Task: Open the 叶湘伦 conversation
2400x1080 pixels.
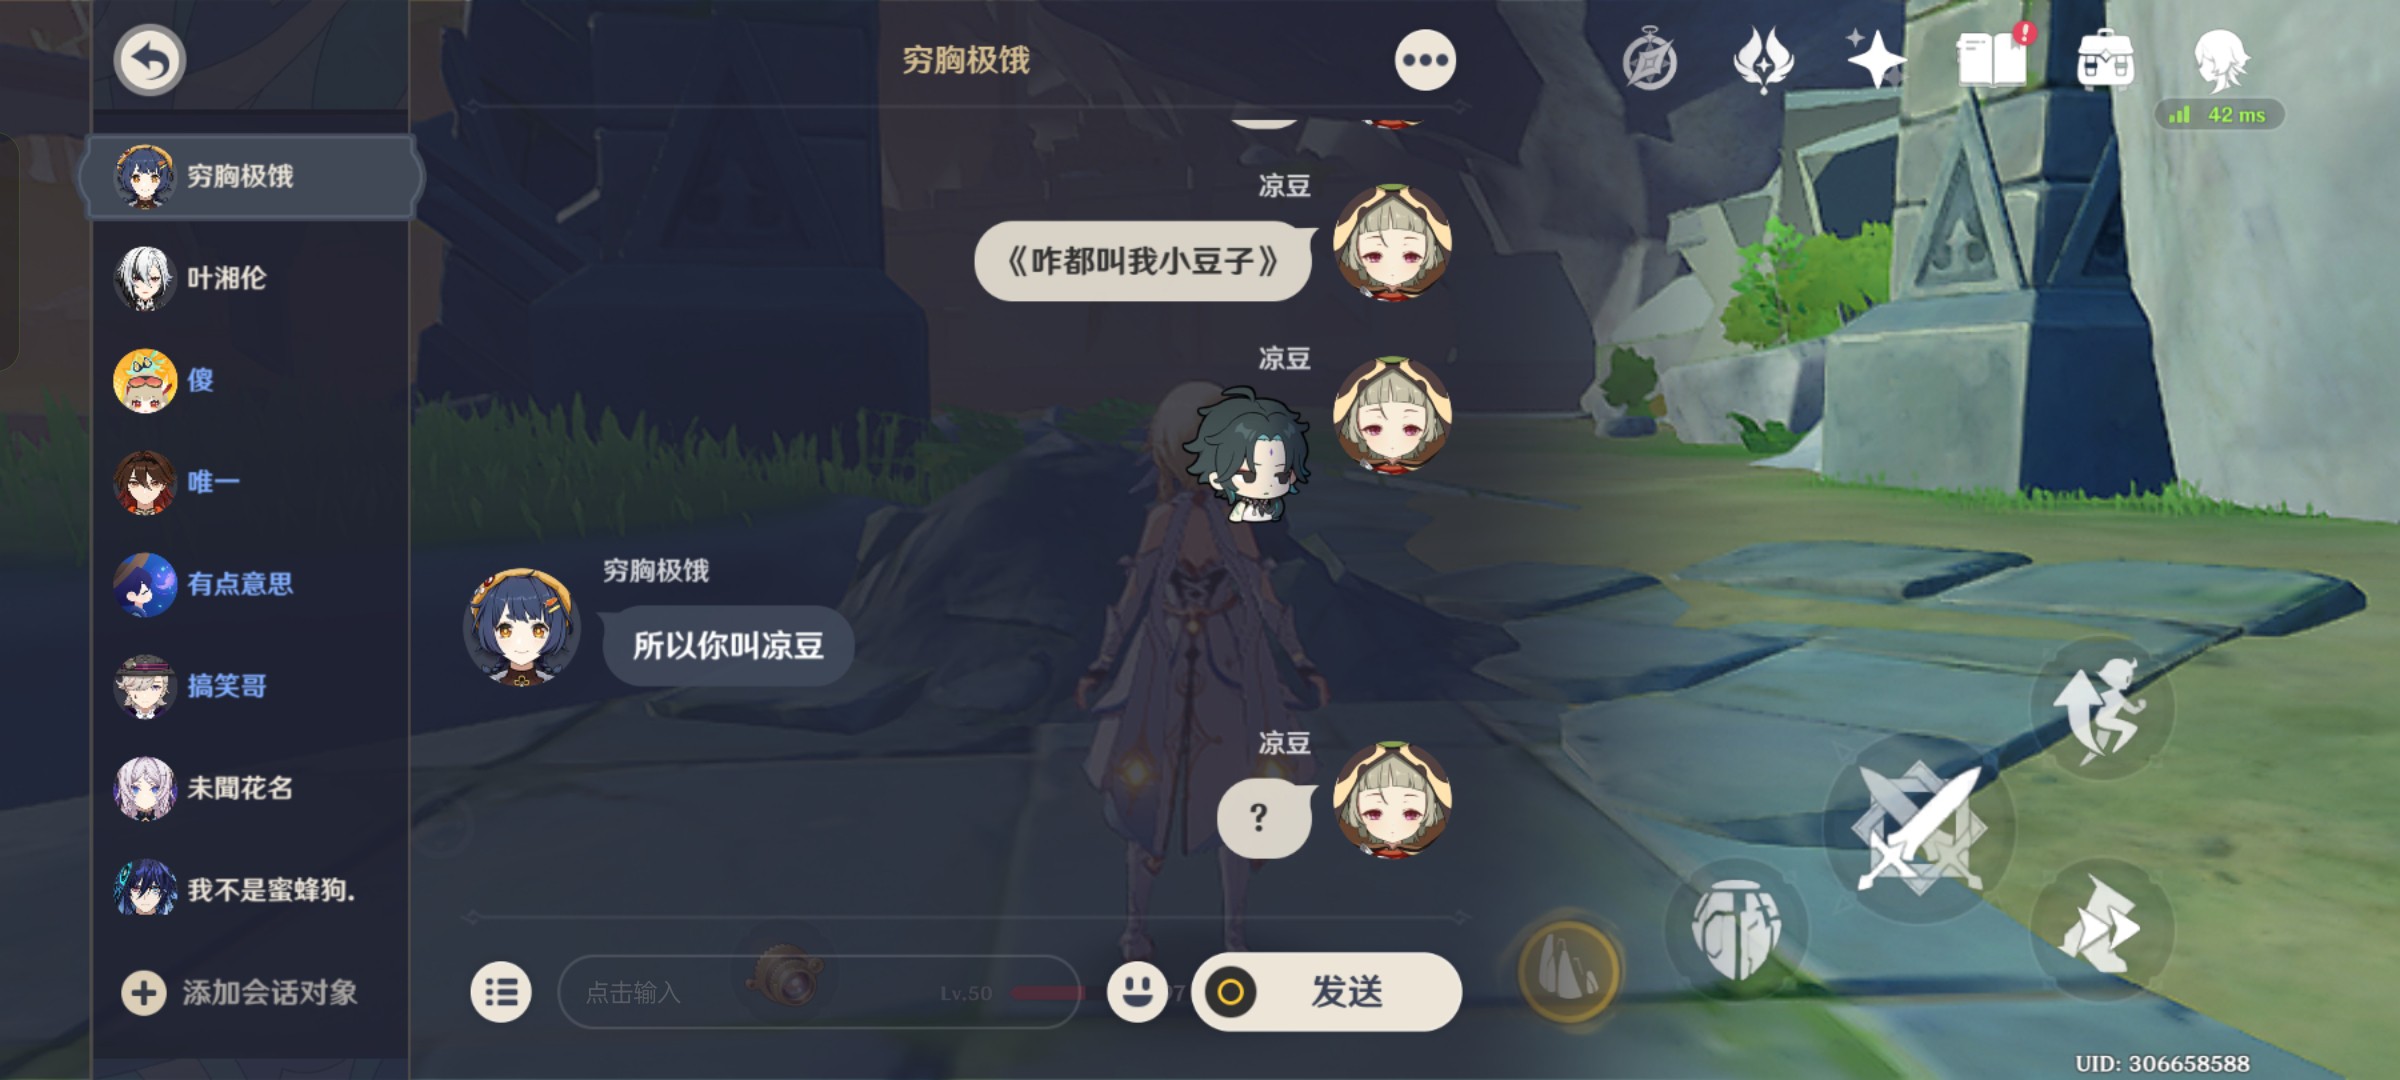Action: (251, 278)
